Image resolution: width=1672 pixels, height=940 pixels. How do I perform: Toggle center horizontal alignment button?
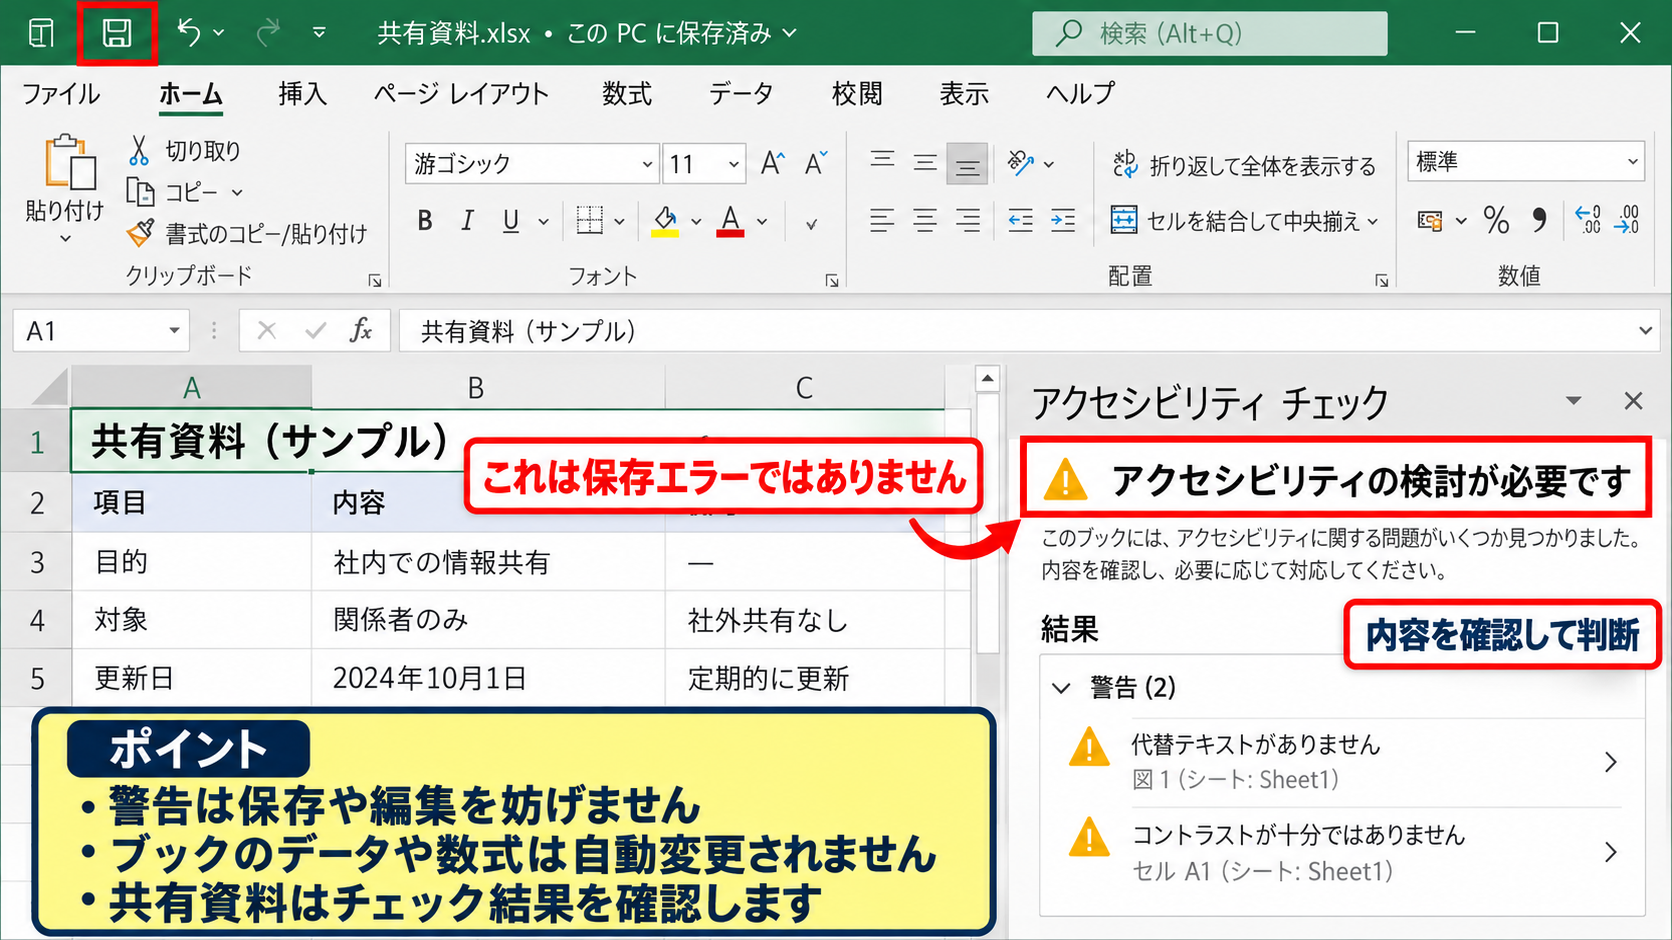[925, 220]
